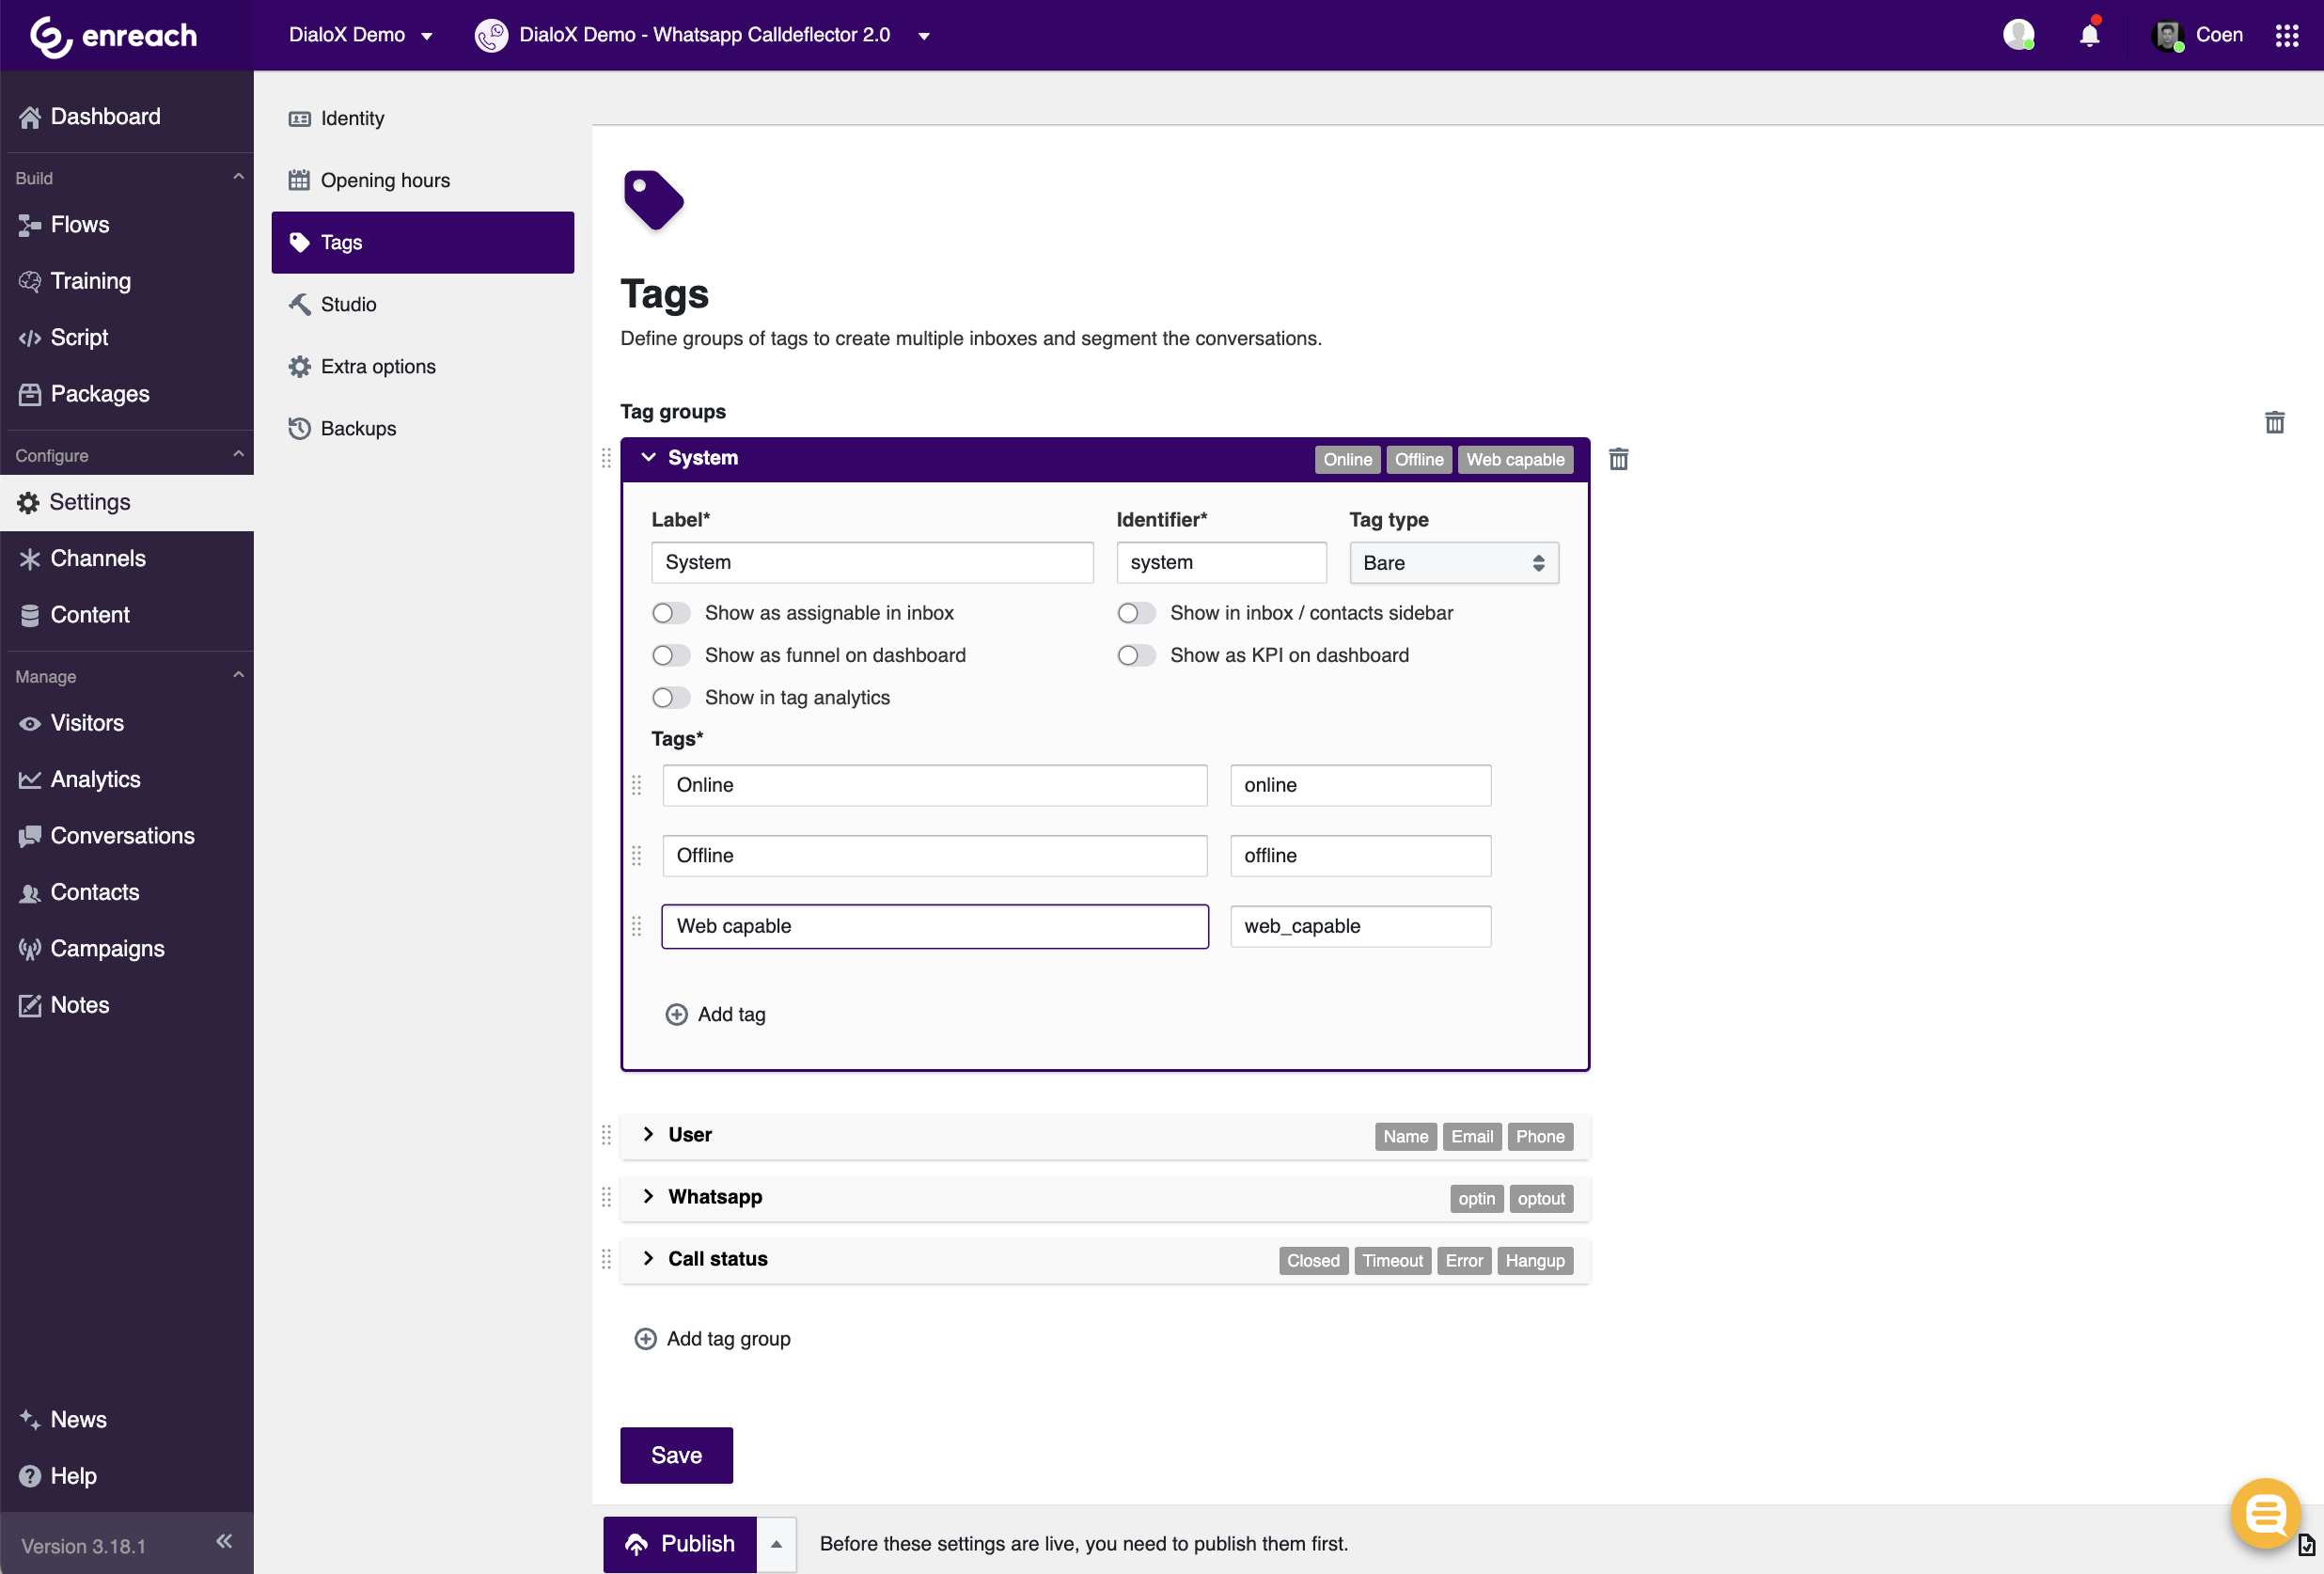Delete the System tag group with trash icon
The image size is (2324, 1574).
click(x=1618, y=459)
